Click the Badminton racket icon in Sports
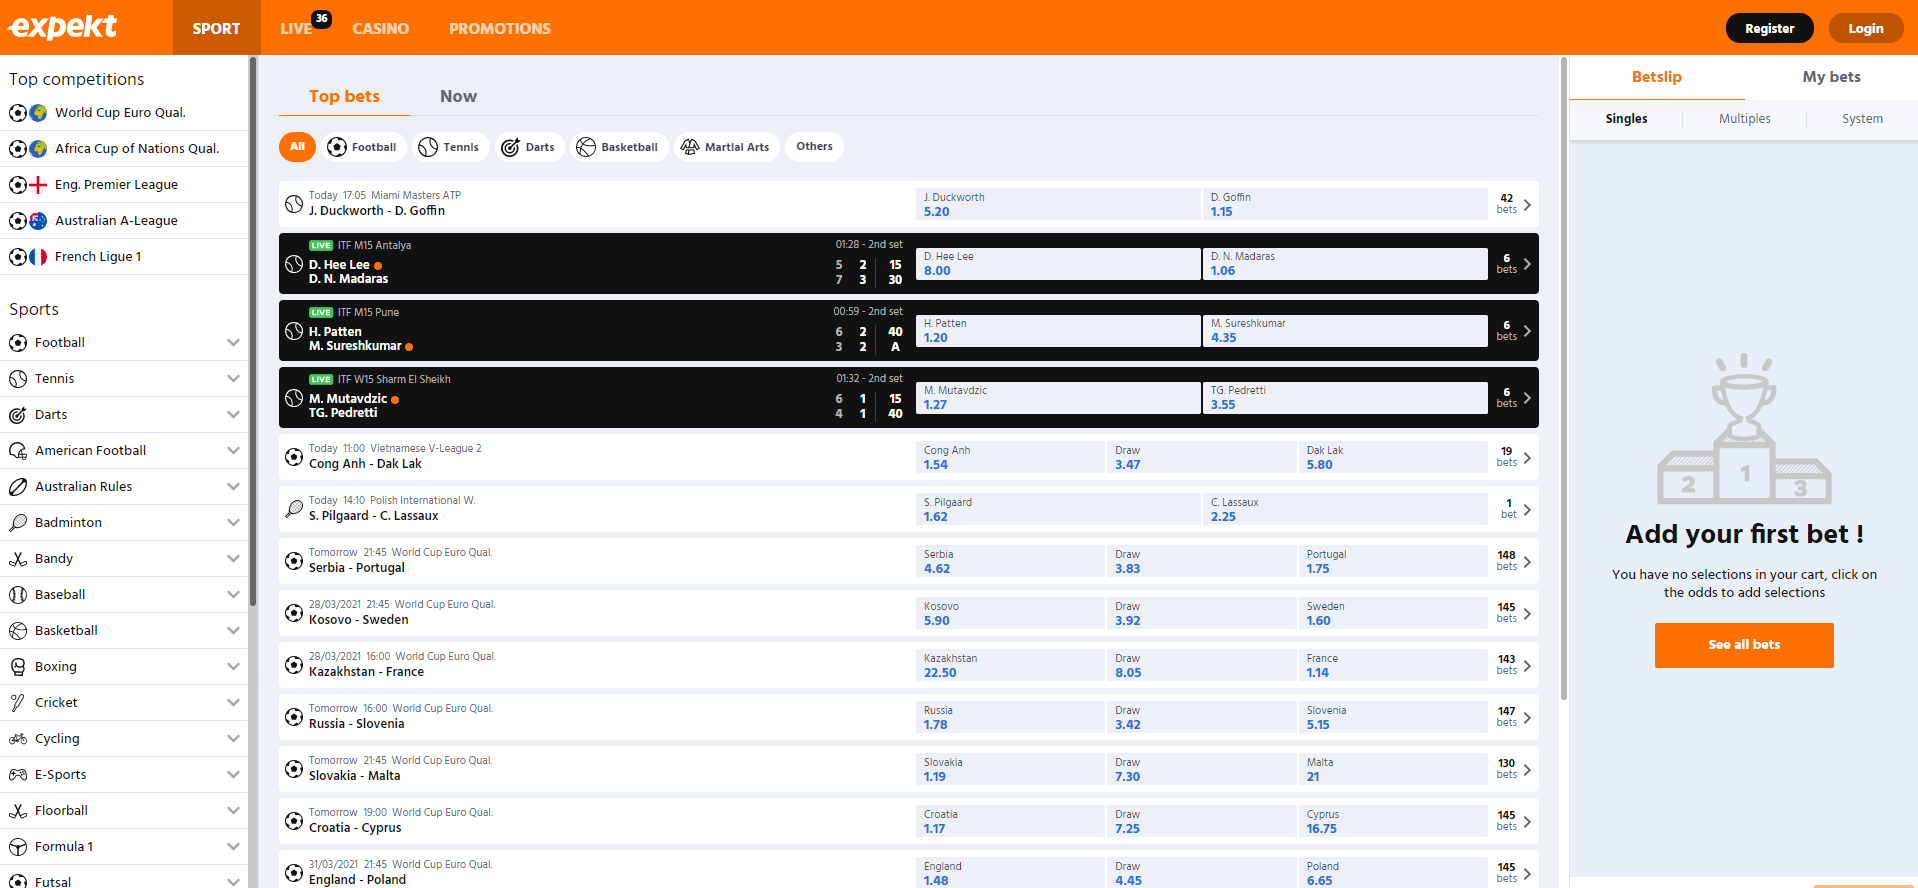This screenshot has height=888, width=1918. coord(18,523)
